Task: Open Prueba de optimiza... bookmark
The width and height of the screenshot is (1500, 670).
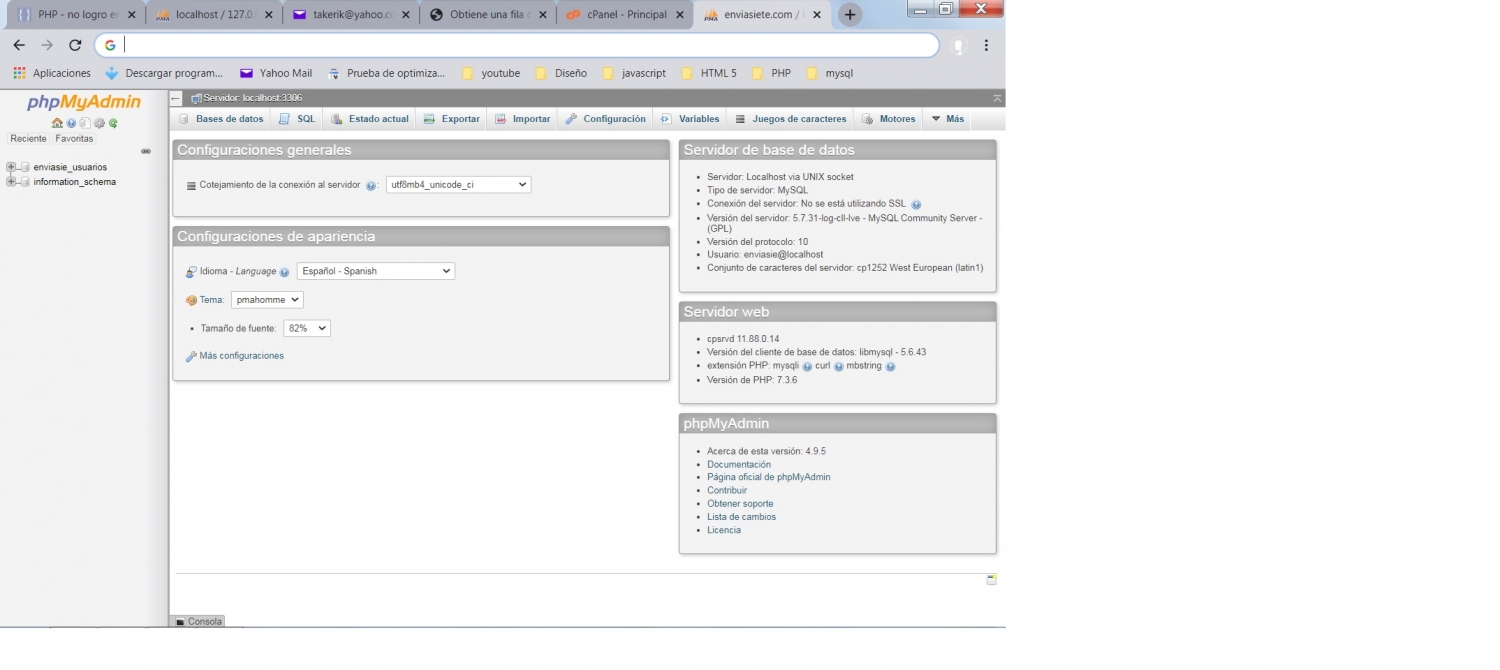Action: coord(386,73)
